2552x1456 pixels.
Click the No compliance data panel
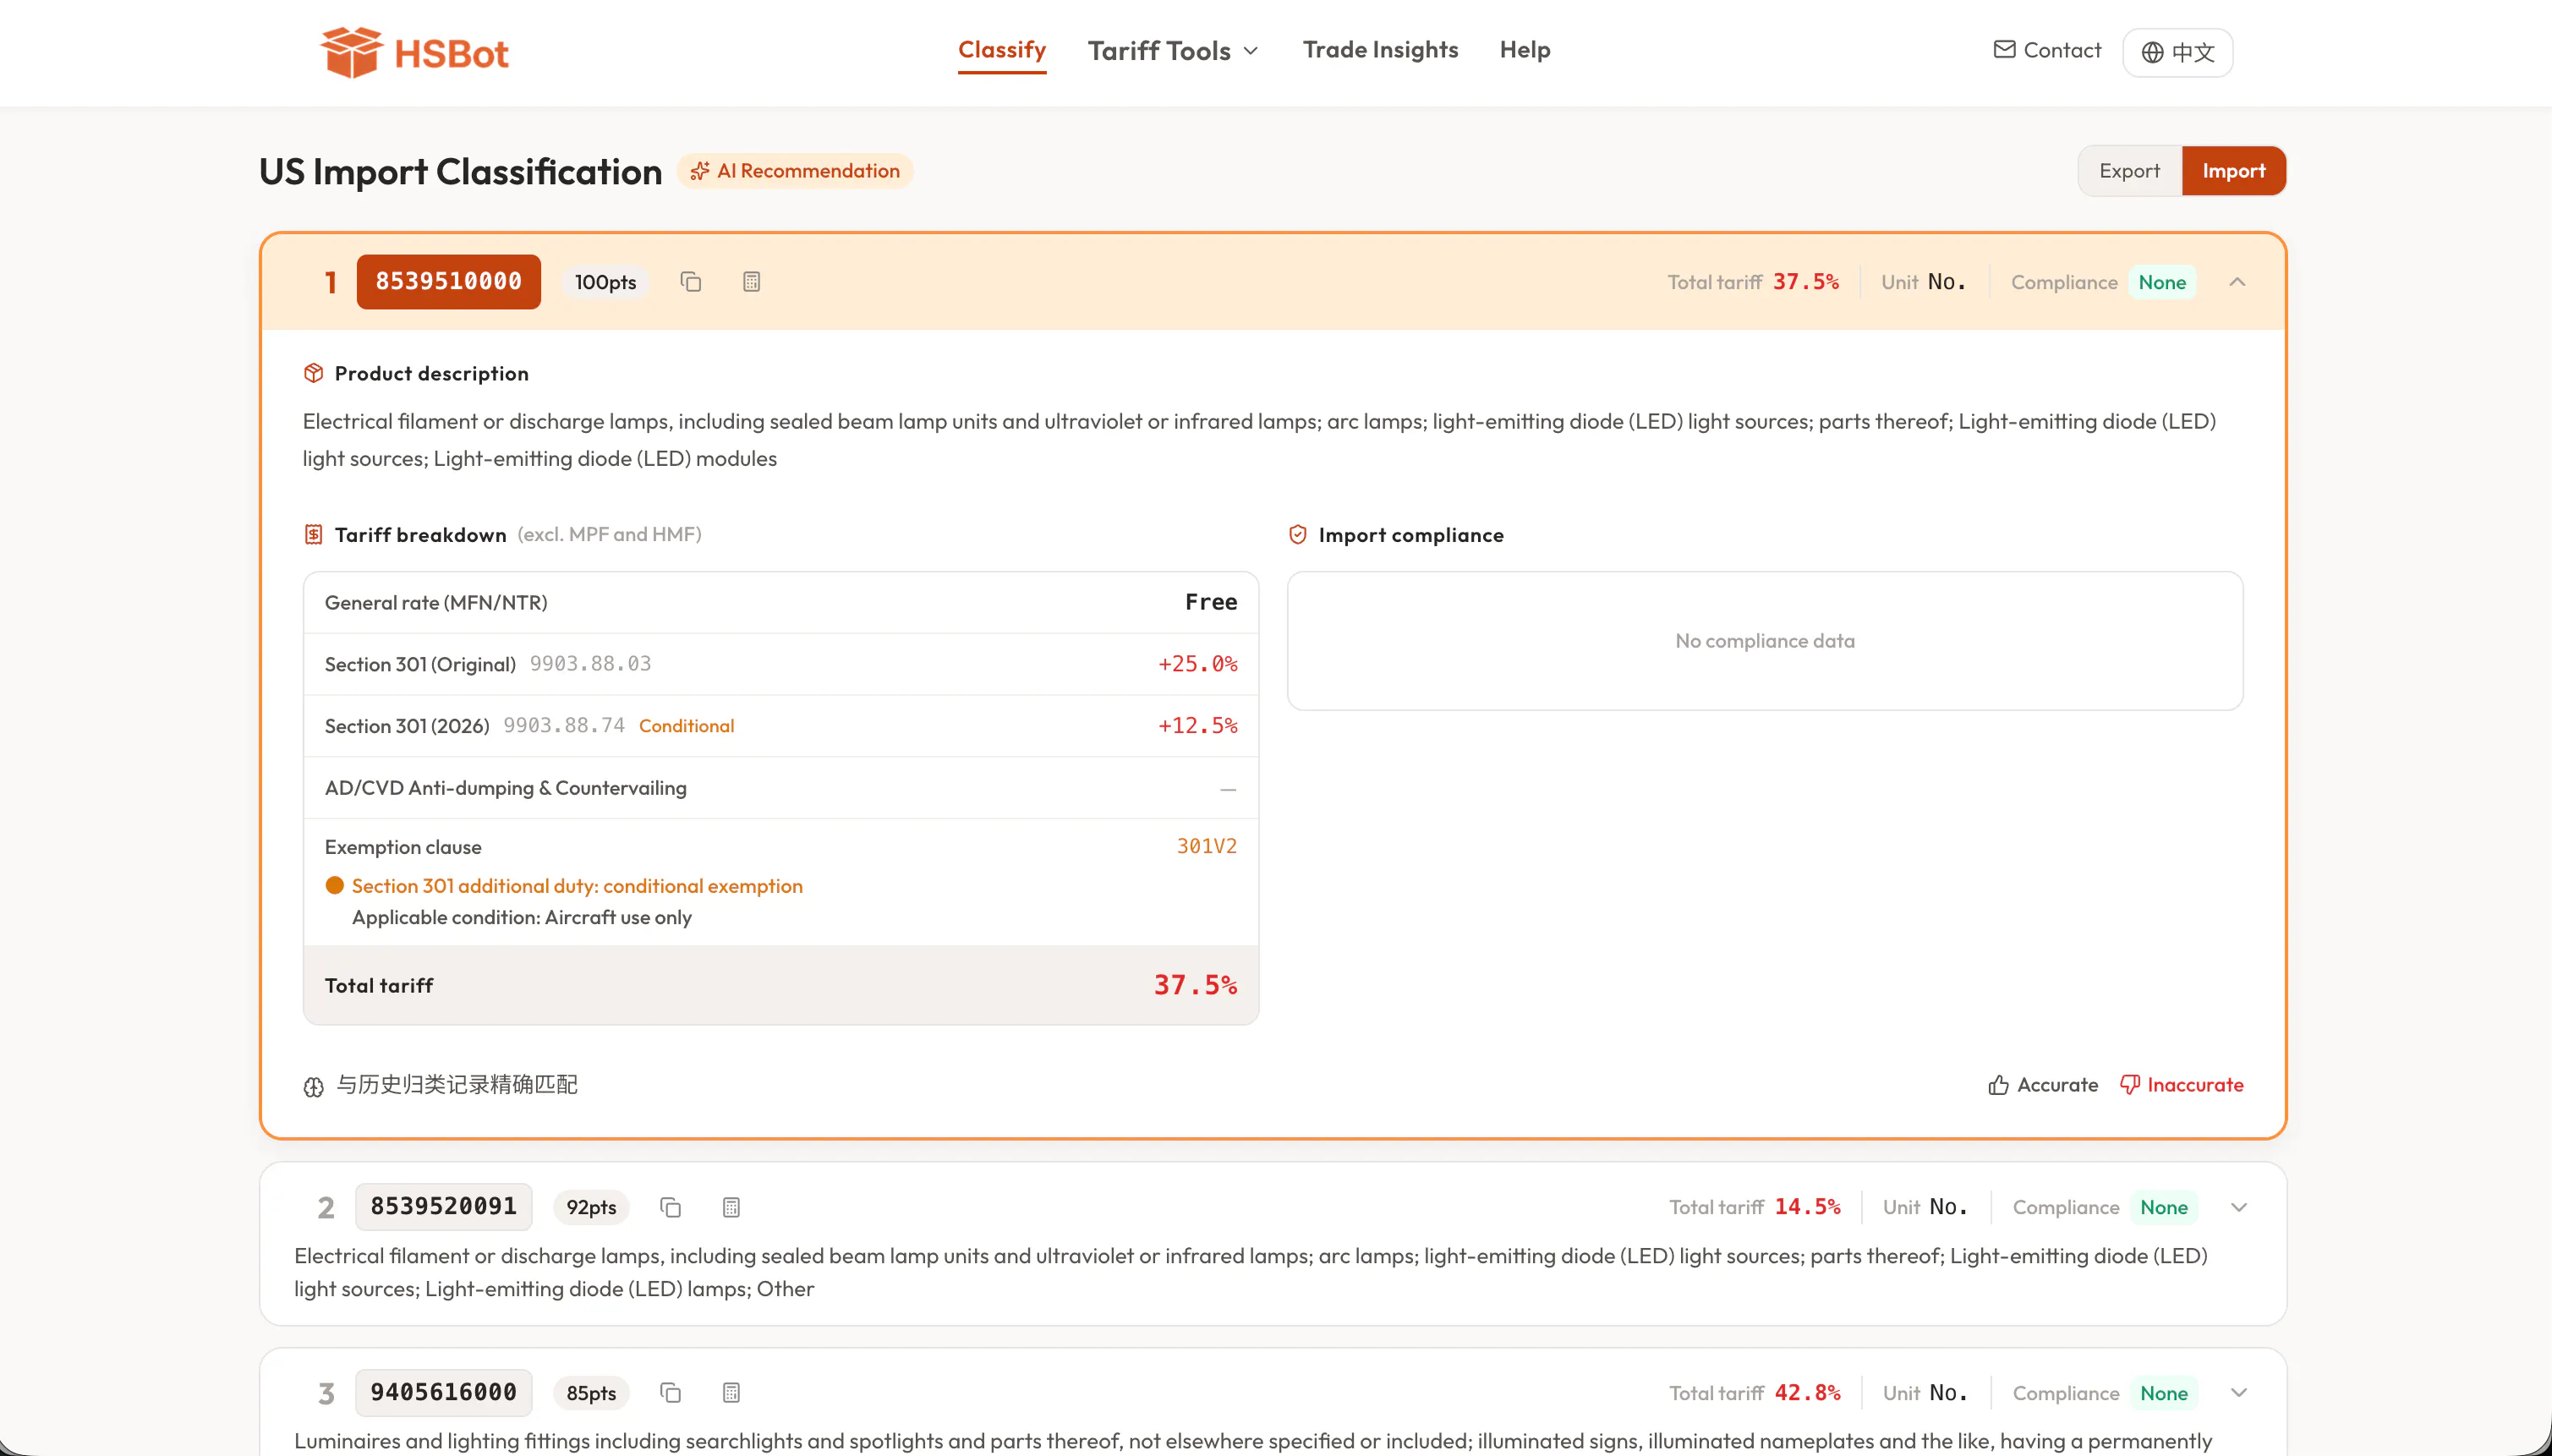[1765, 641]
